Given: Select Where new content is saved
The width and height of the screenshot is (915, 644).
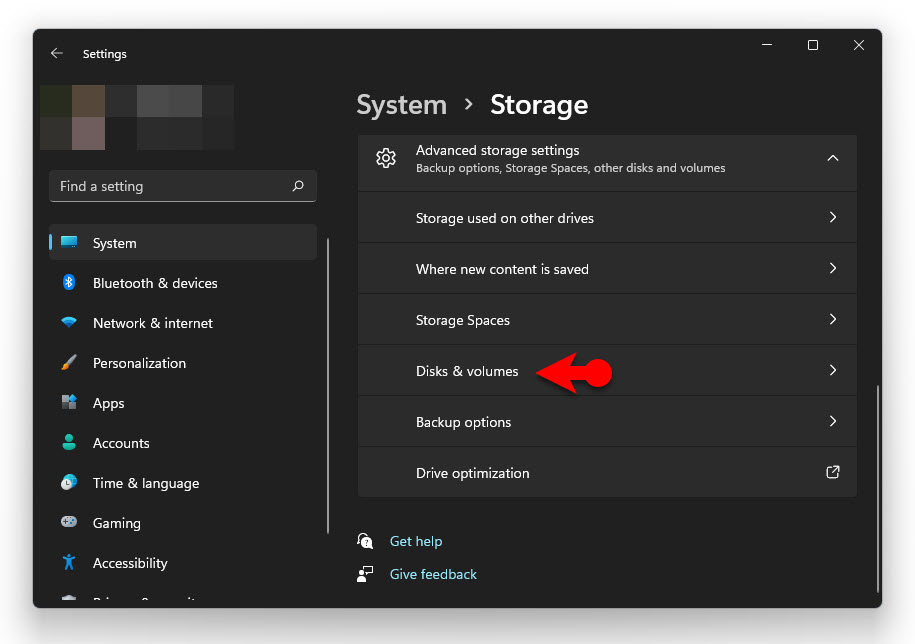Looking at the screenshot, I should (x=502, y=269).
